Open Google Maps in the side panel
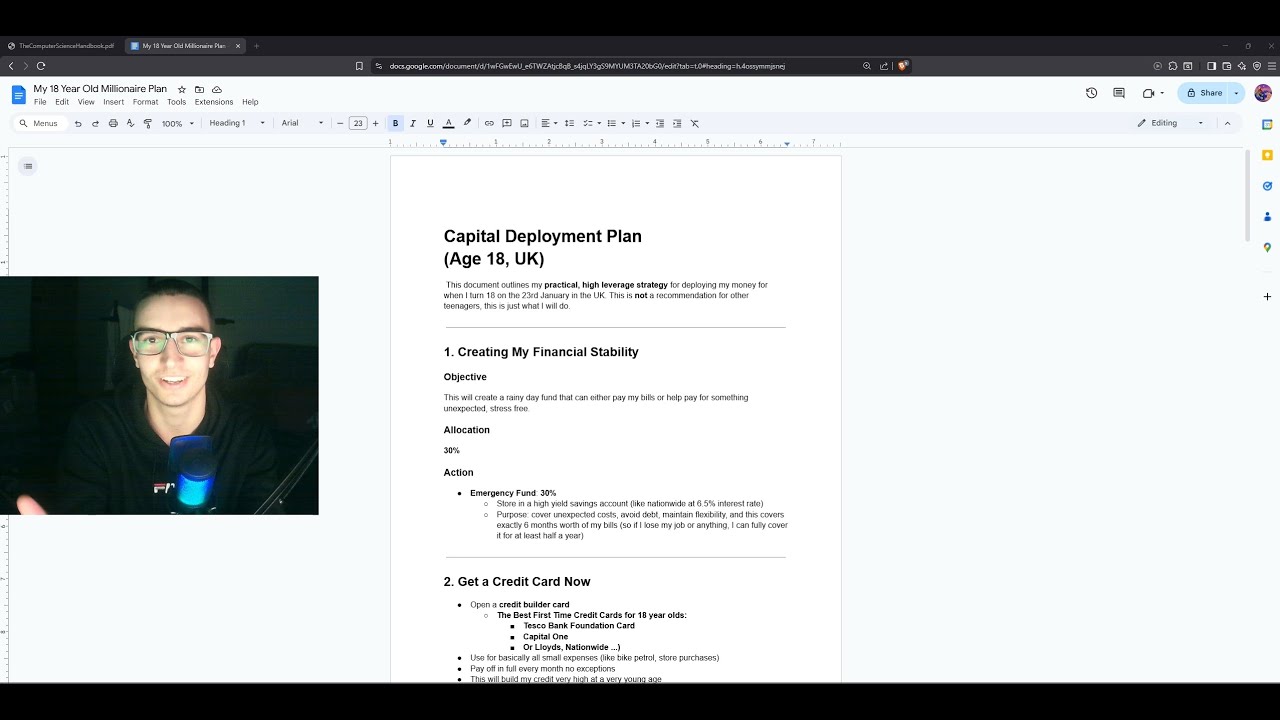Viewport: 1280px width, 720px height. pyautogui.click(x=1267, y=247)
